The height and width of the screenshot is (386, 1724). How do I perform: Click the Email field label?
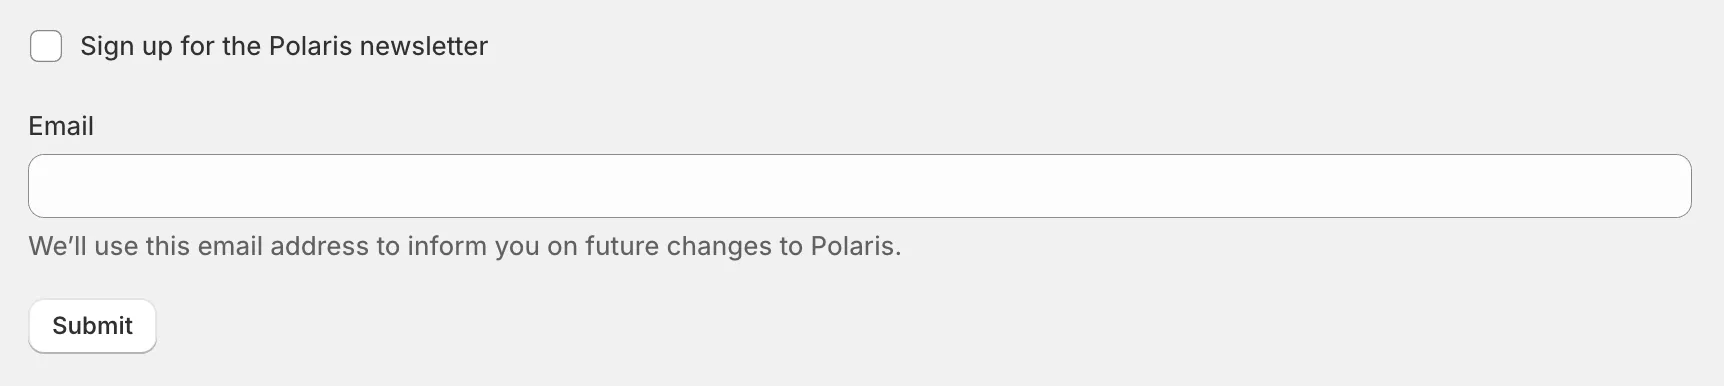[61, 126]
